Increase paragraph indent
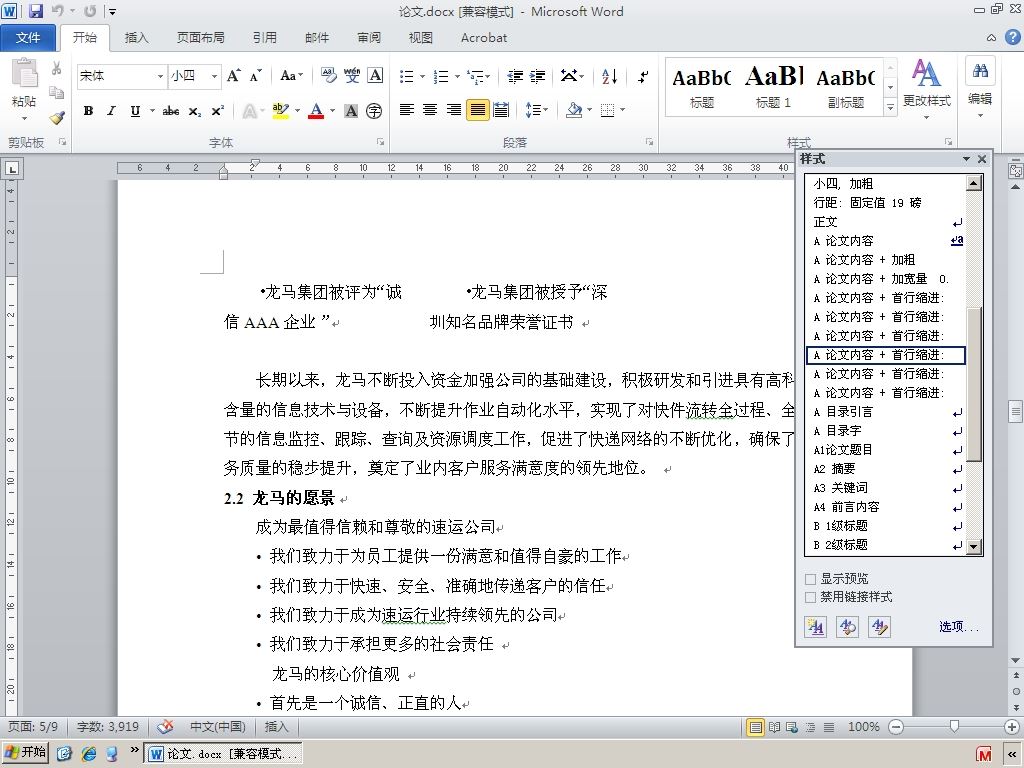 click(538, 76)
